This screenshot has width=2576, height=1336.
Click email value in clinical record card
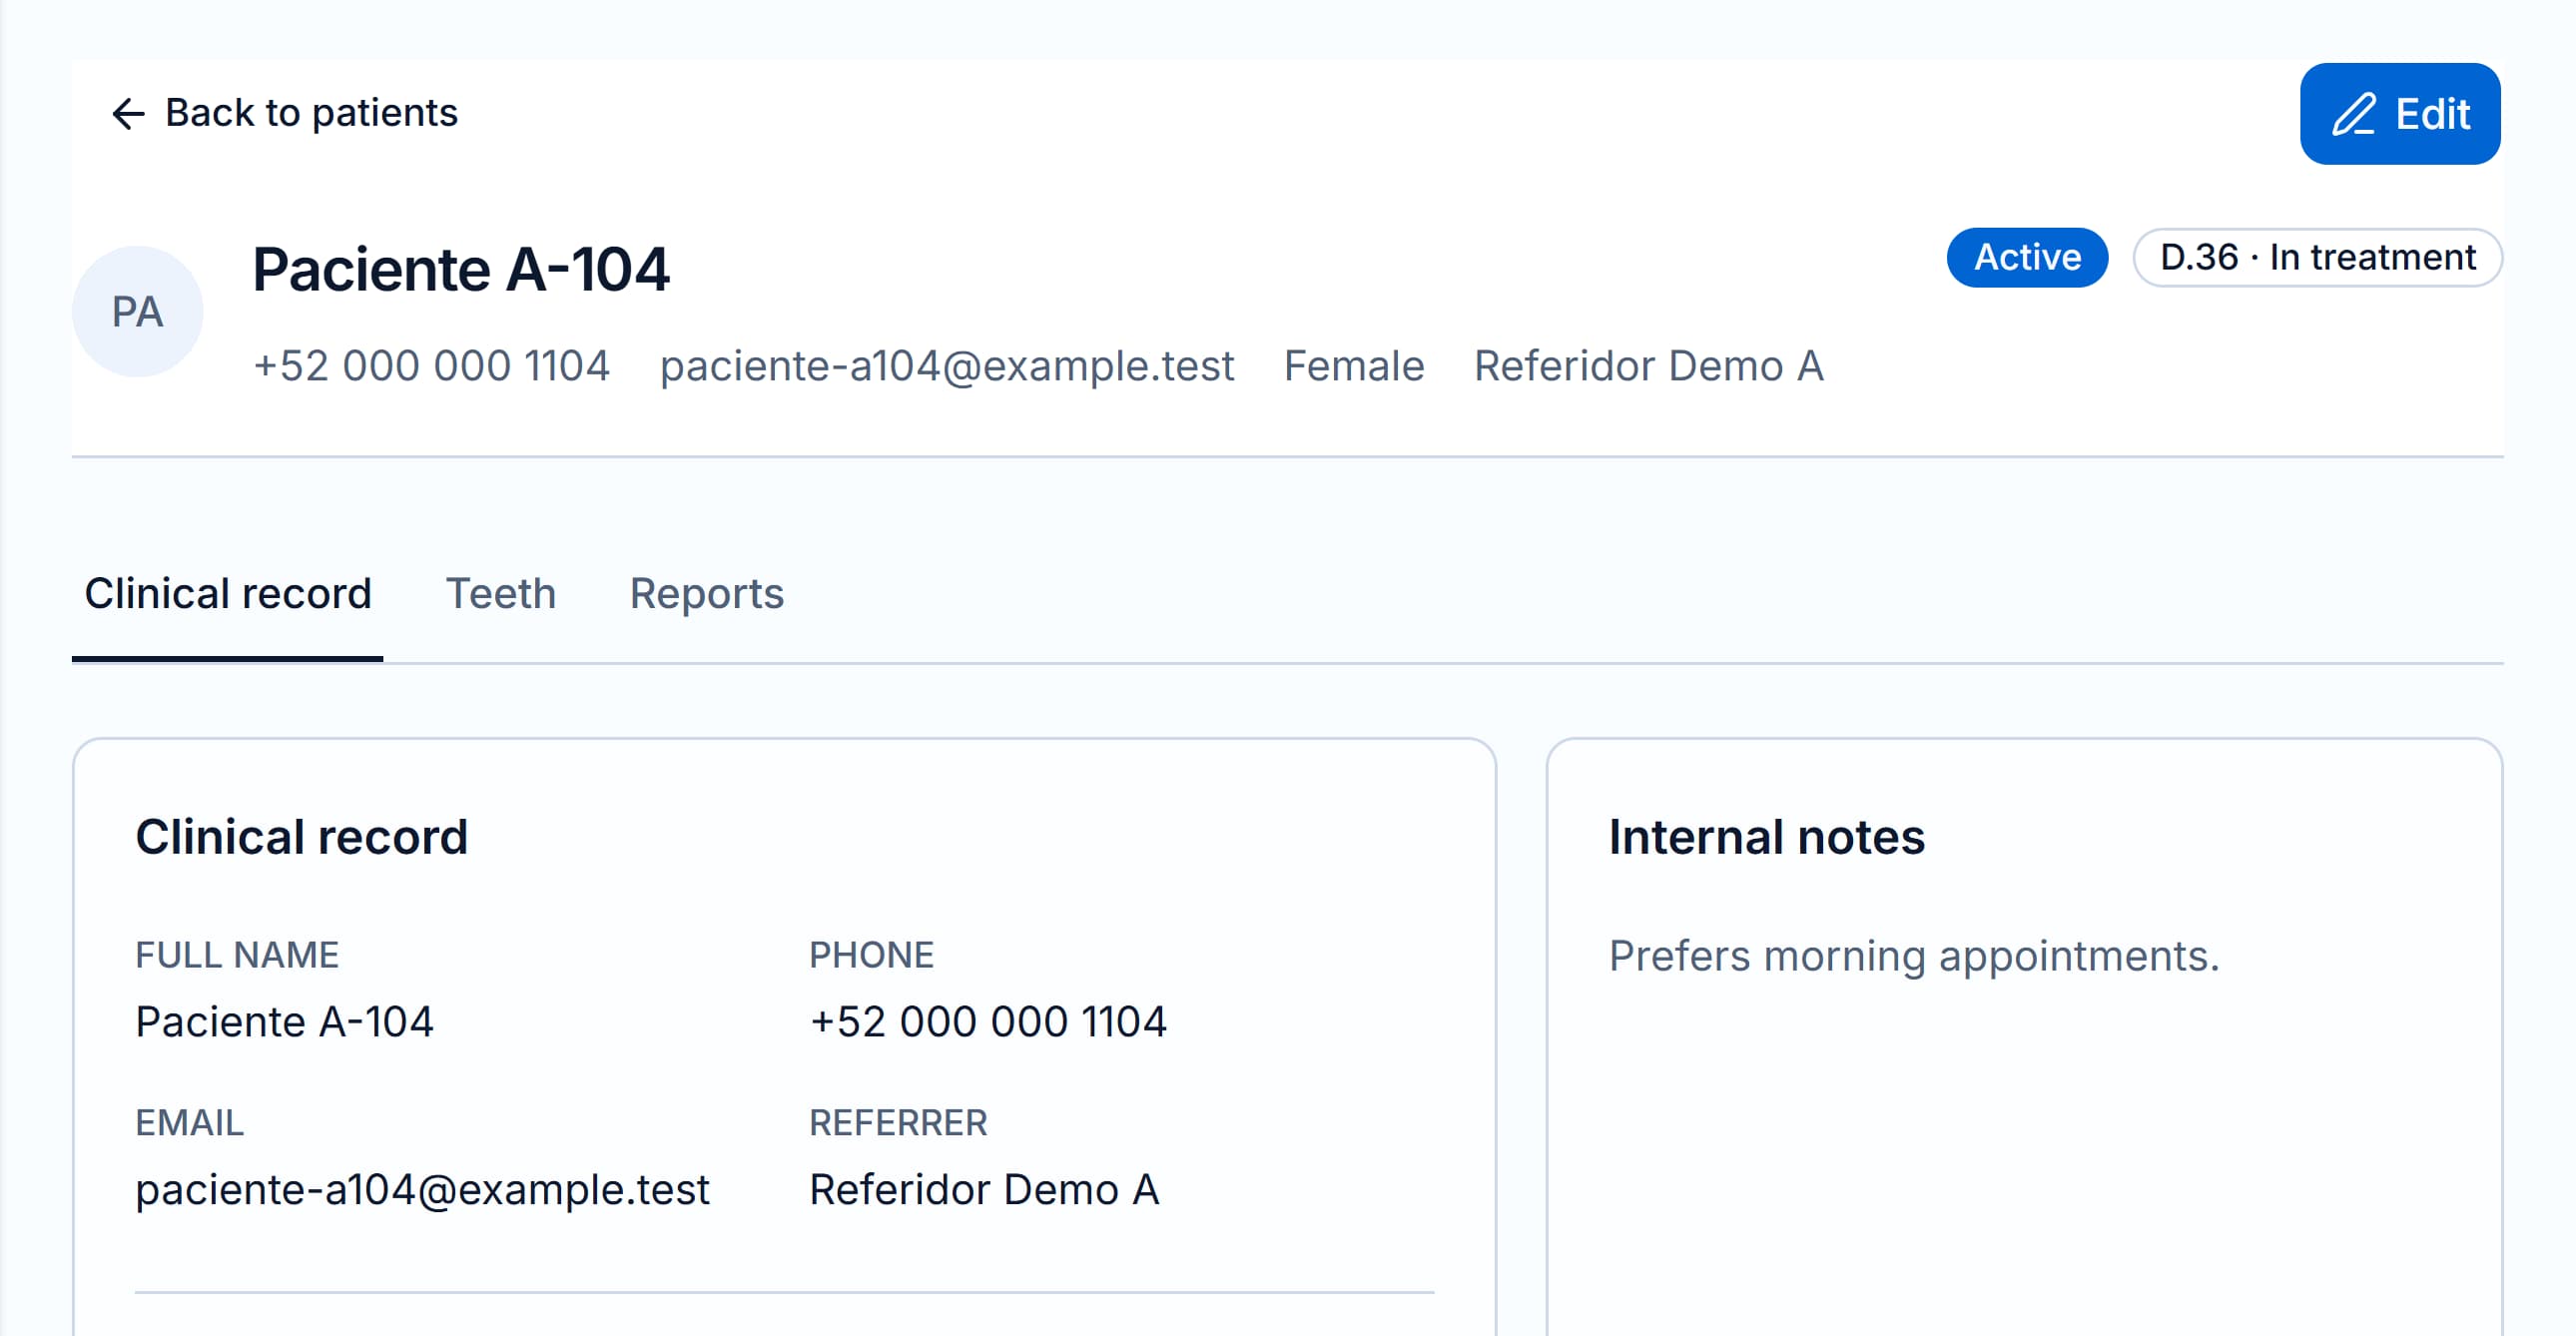click(x=422, y=1190)
